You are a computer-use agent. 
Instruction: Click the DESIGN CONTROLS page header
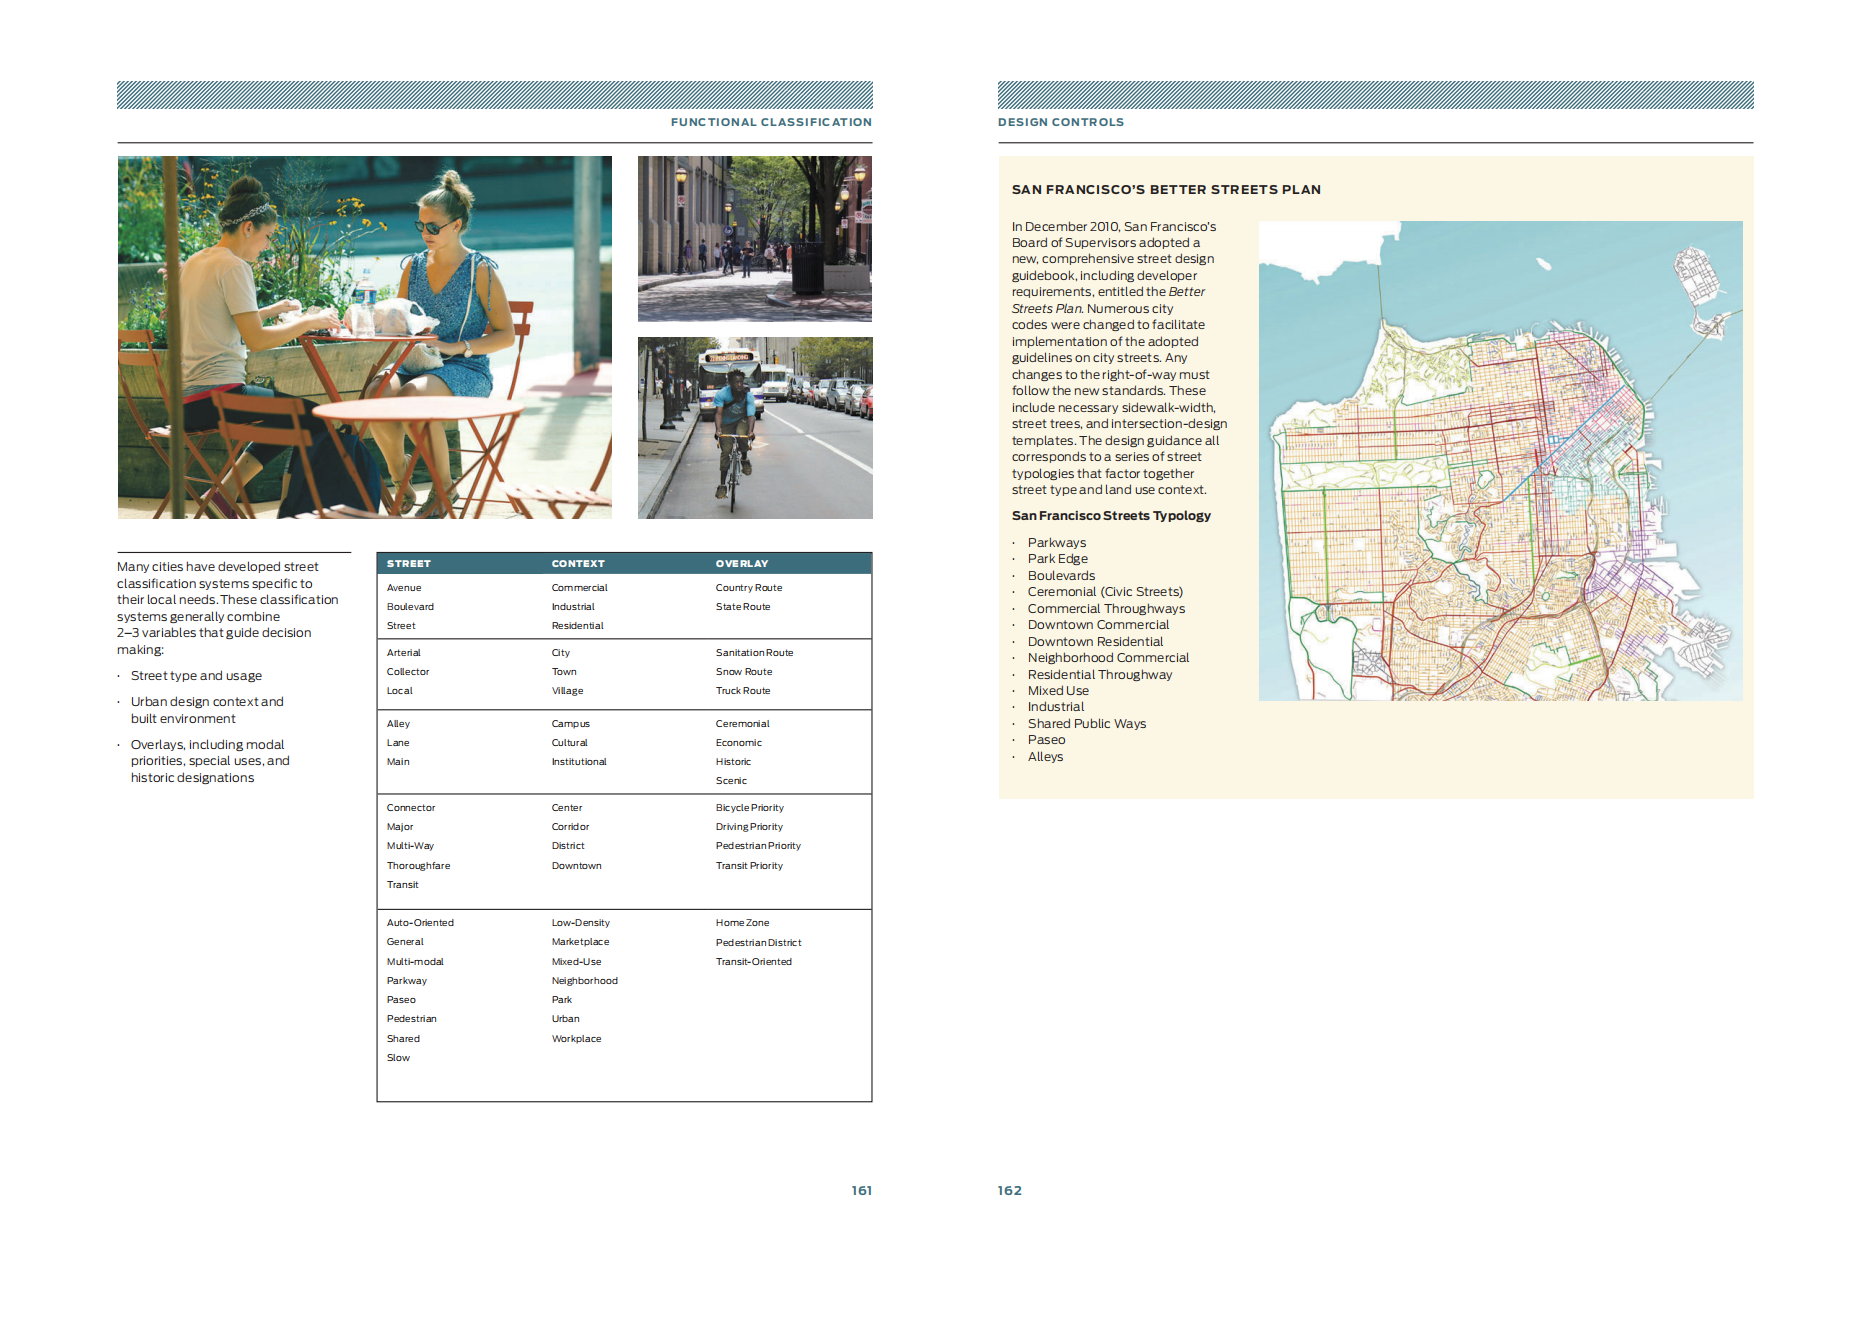[1060, 122]
